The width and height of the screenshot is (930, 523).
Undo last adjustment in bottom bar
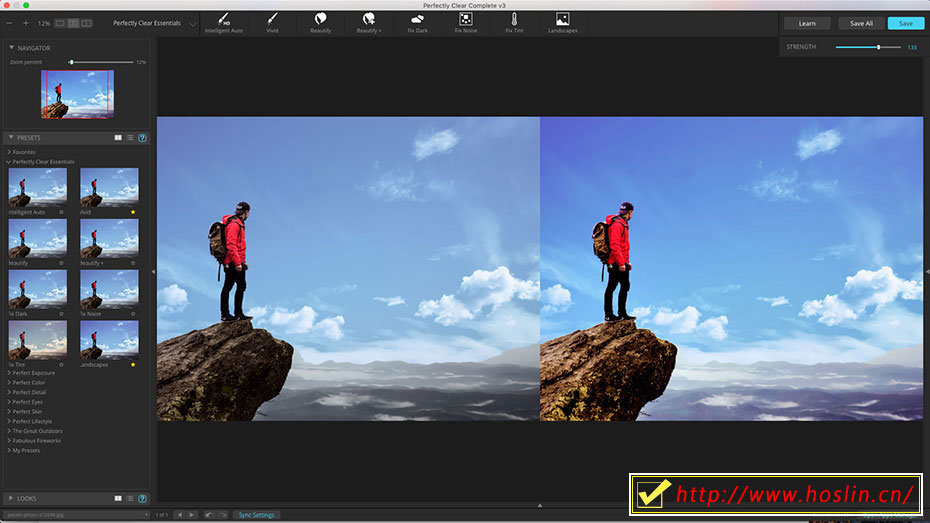coord(209,515)
